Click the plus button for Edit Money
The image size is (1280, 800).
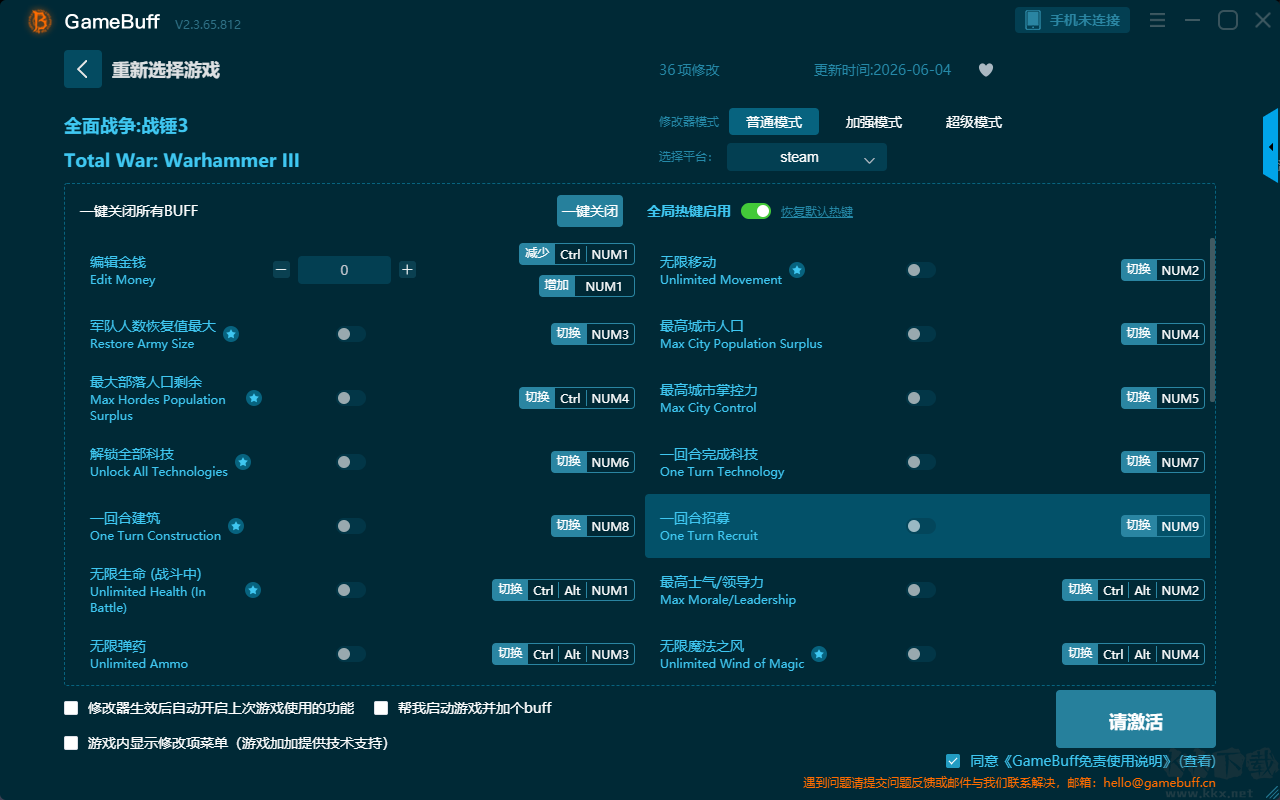[407, 269]
